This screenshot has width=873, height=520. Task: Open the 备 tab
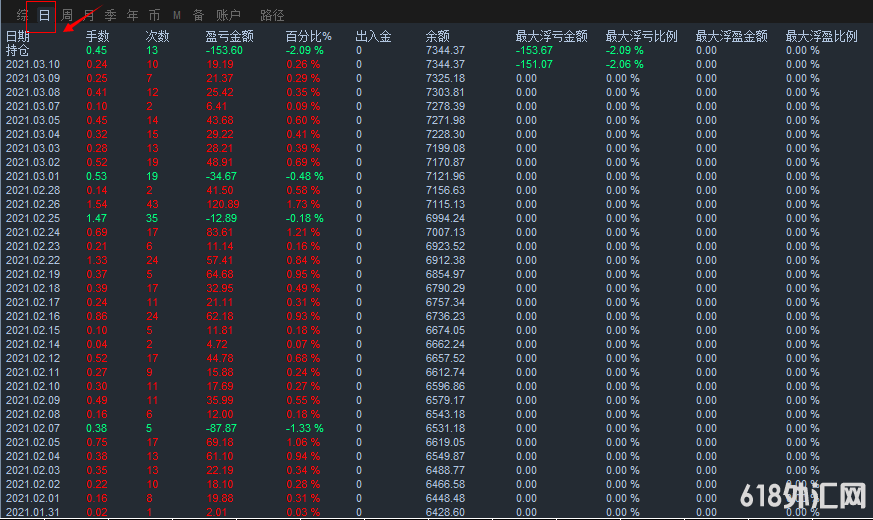198,15
